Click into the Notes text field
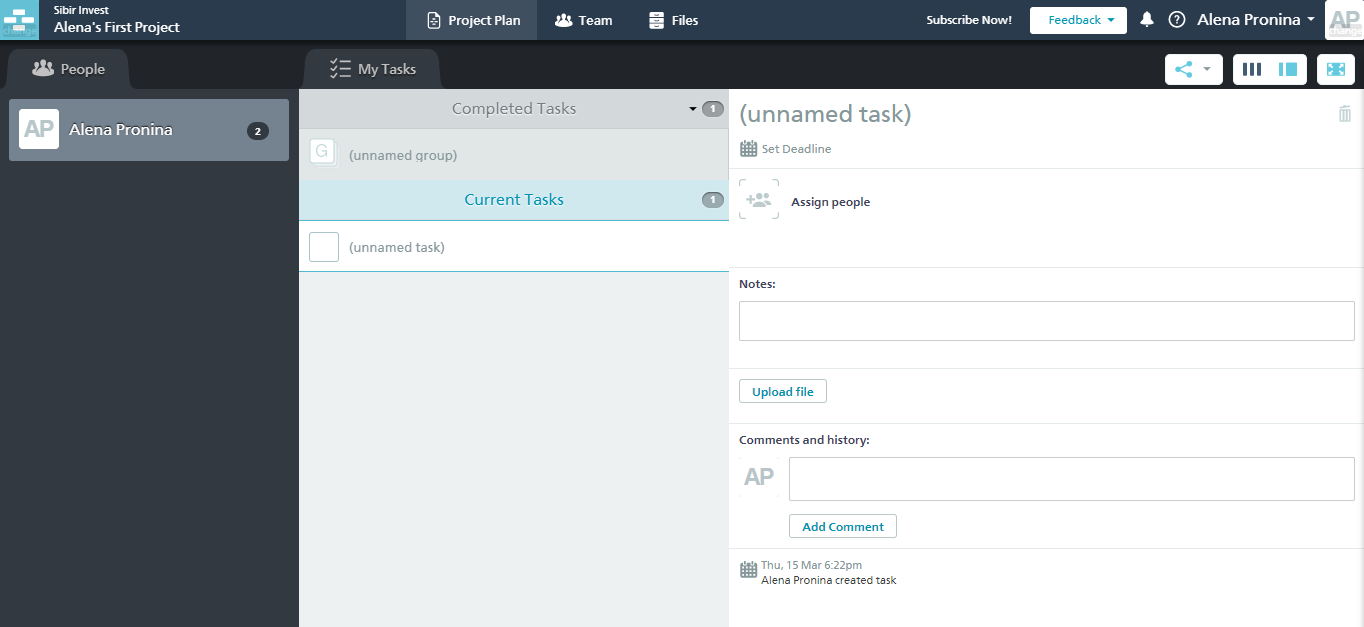Image resolution: width=1364 pixels, height=627 pixels. (x=1046, y=321)
